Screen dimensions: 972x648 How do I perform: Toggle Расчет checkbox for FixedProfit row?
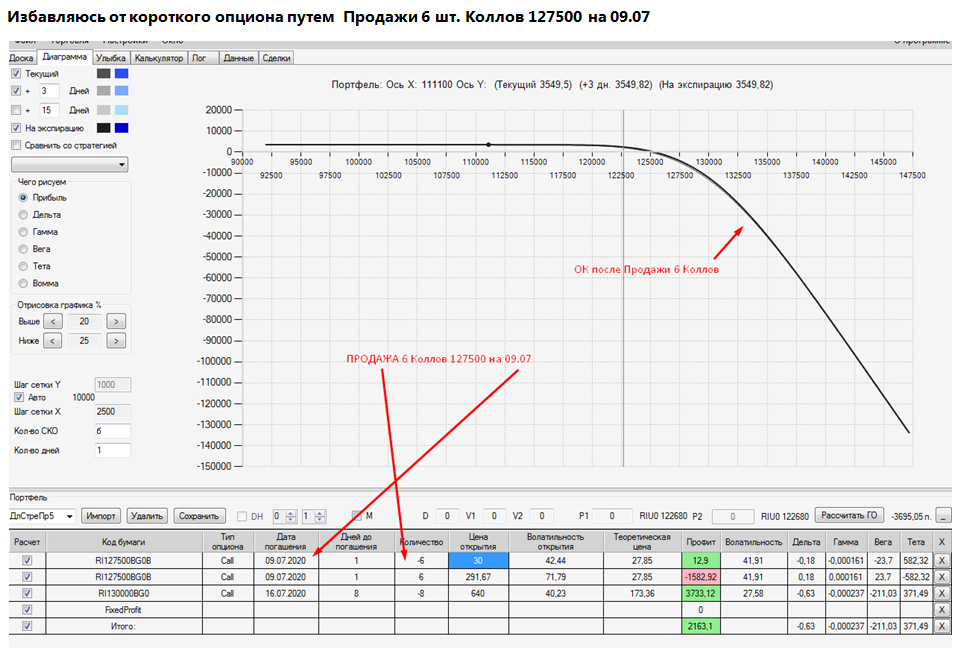27,610
